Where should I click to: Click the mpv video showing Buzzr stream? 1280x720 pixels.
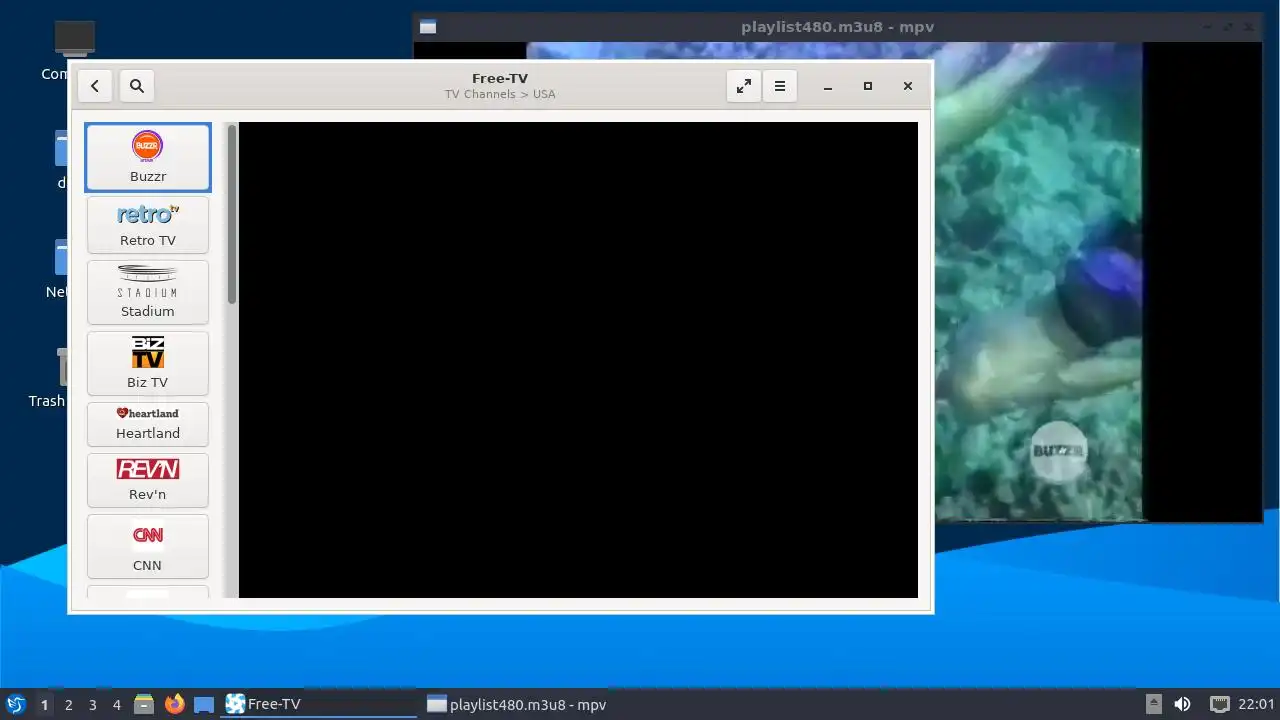pos(1038,282)
